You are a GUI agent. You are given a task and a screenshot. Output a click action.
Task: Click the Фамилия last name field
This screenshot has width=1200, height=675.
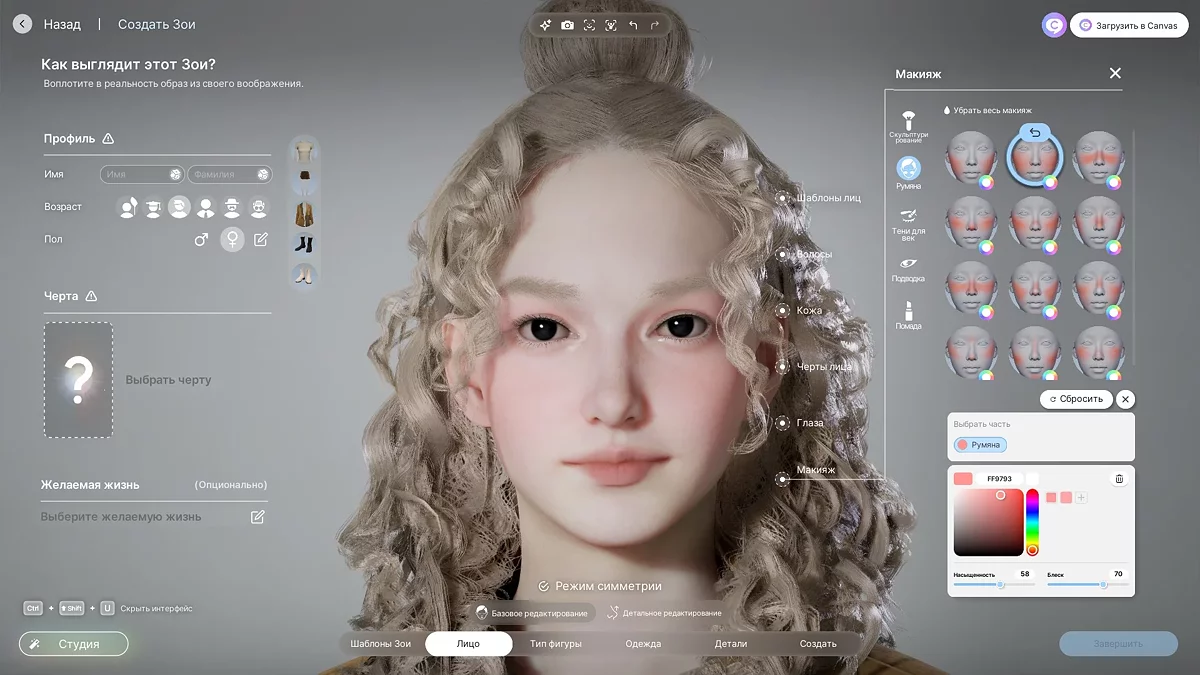(x=222, y=175)
